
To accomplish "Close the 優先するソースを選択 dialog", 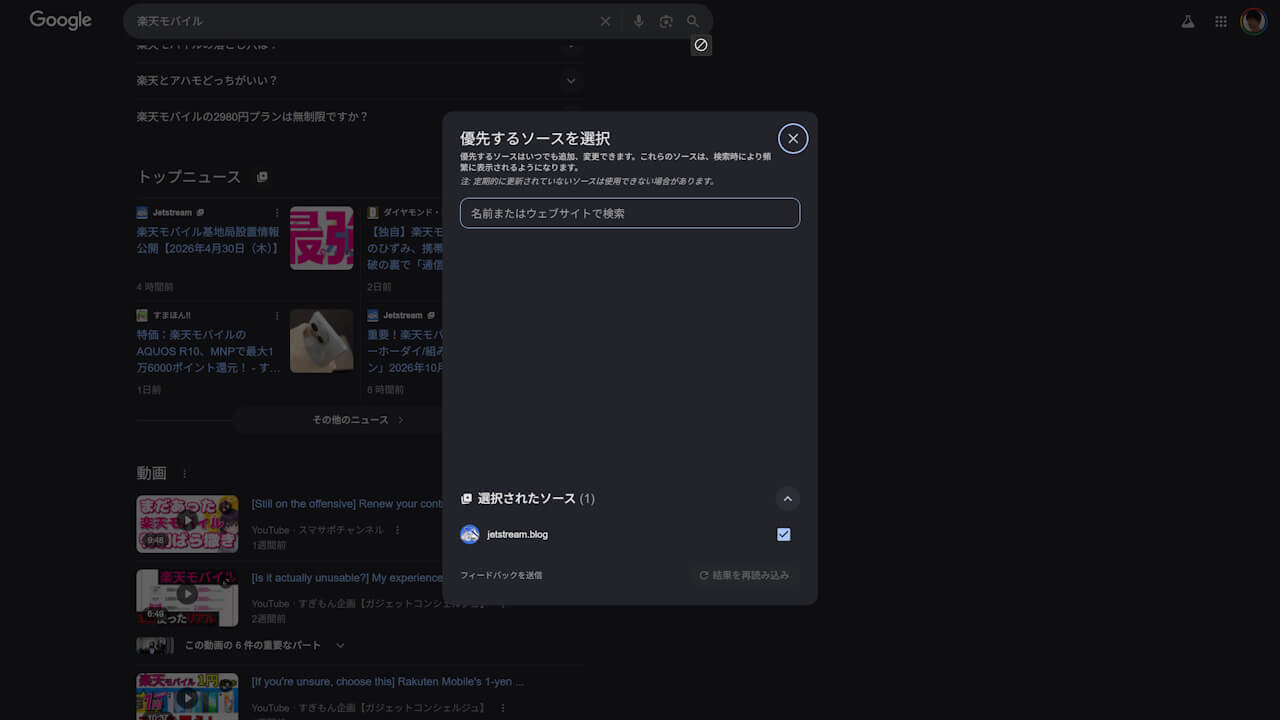I will [793, 139].
